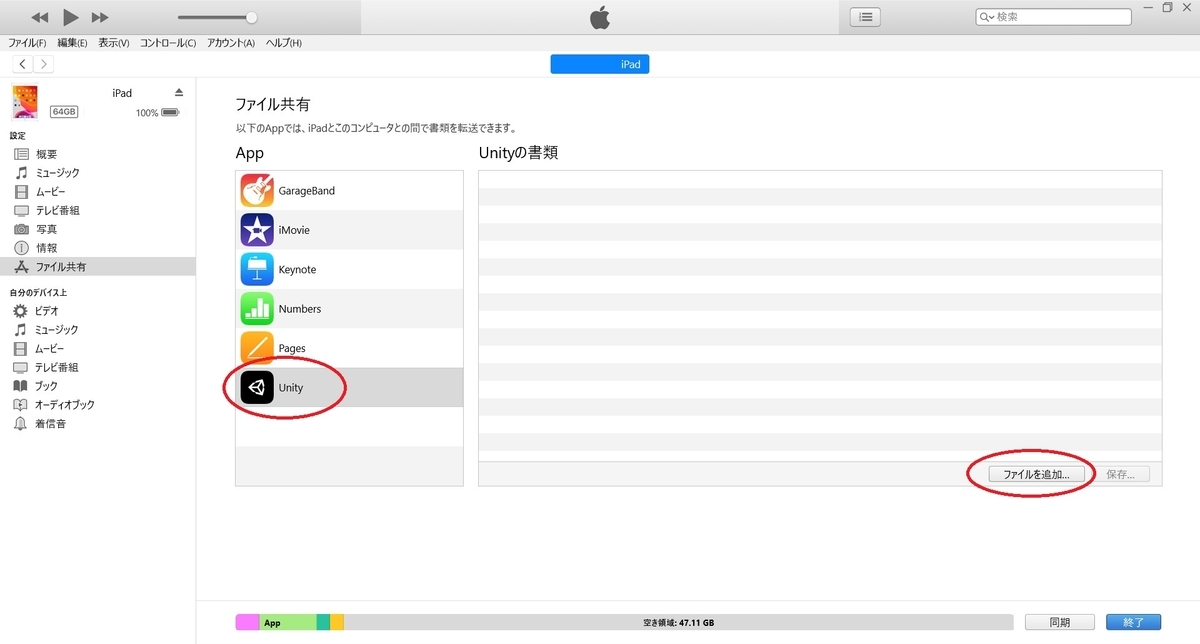Click the App segment of storage bar
This screenshot has width=1200, height=644.
[288, 622]
